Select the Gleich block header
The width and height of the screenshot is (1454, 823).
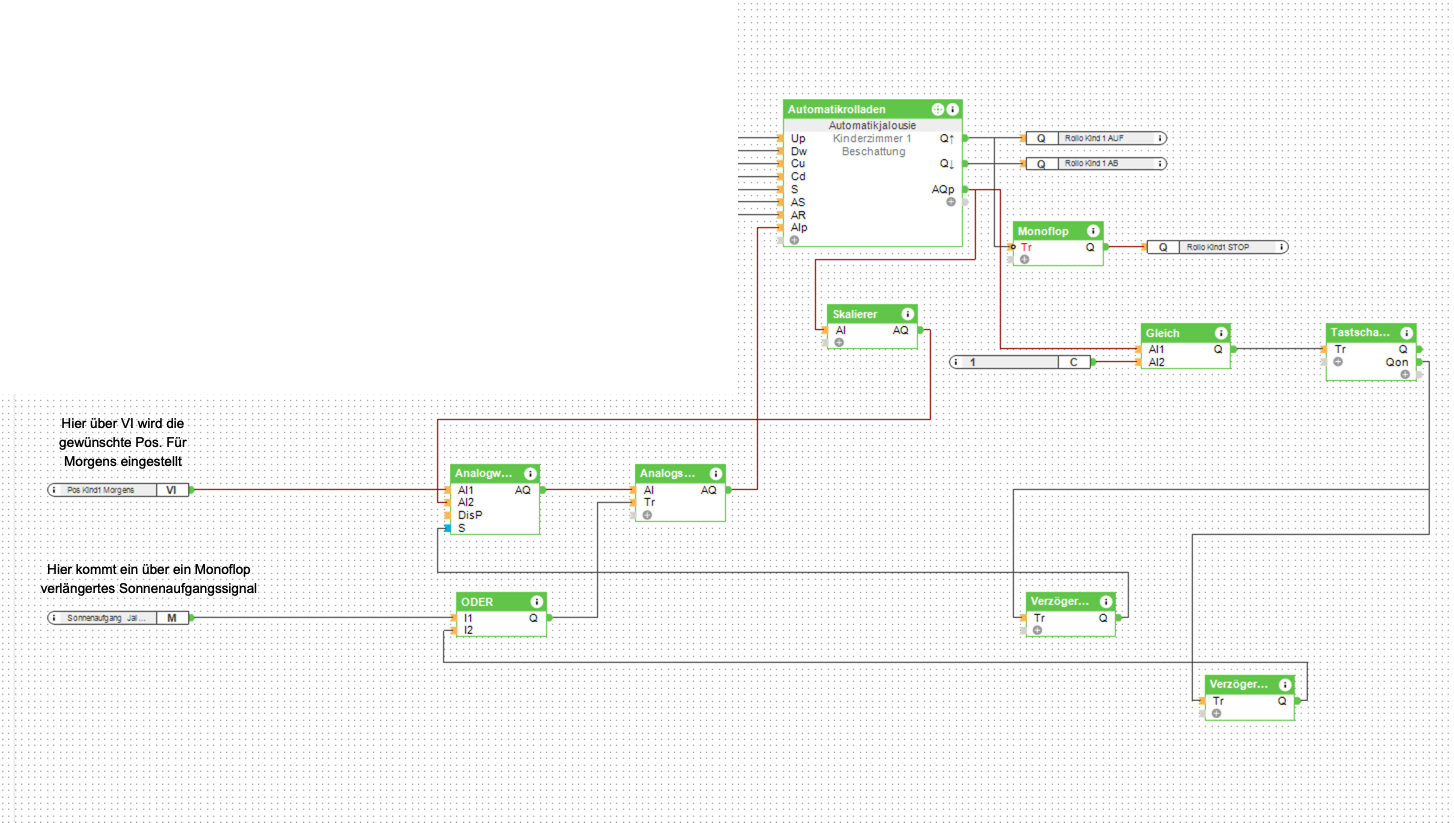tap(1185, 333)
